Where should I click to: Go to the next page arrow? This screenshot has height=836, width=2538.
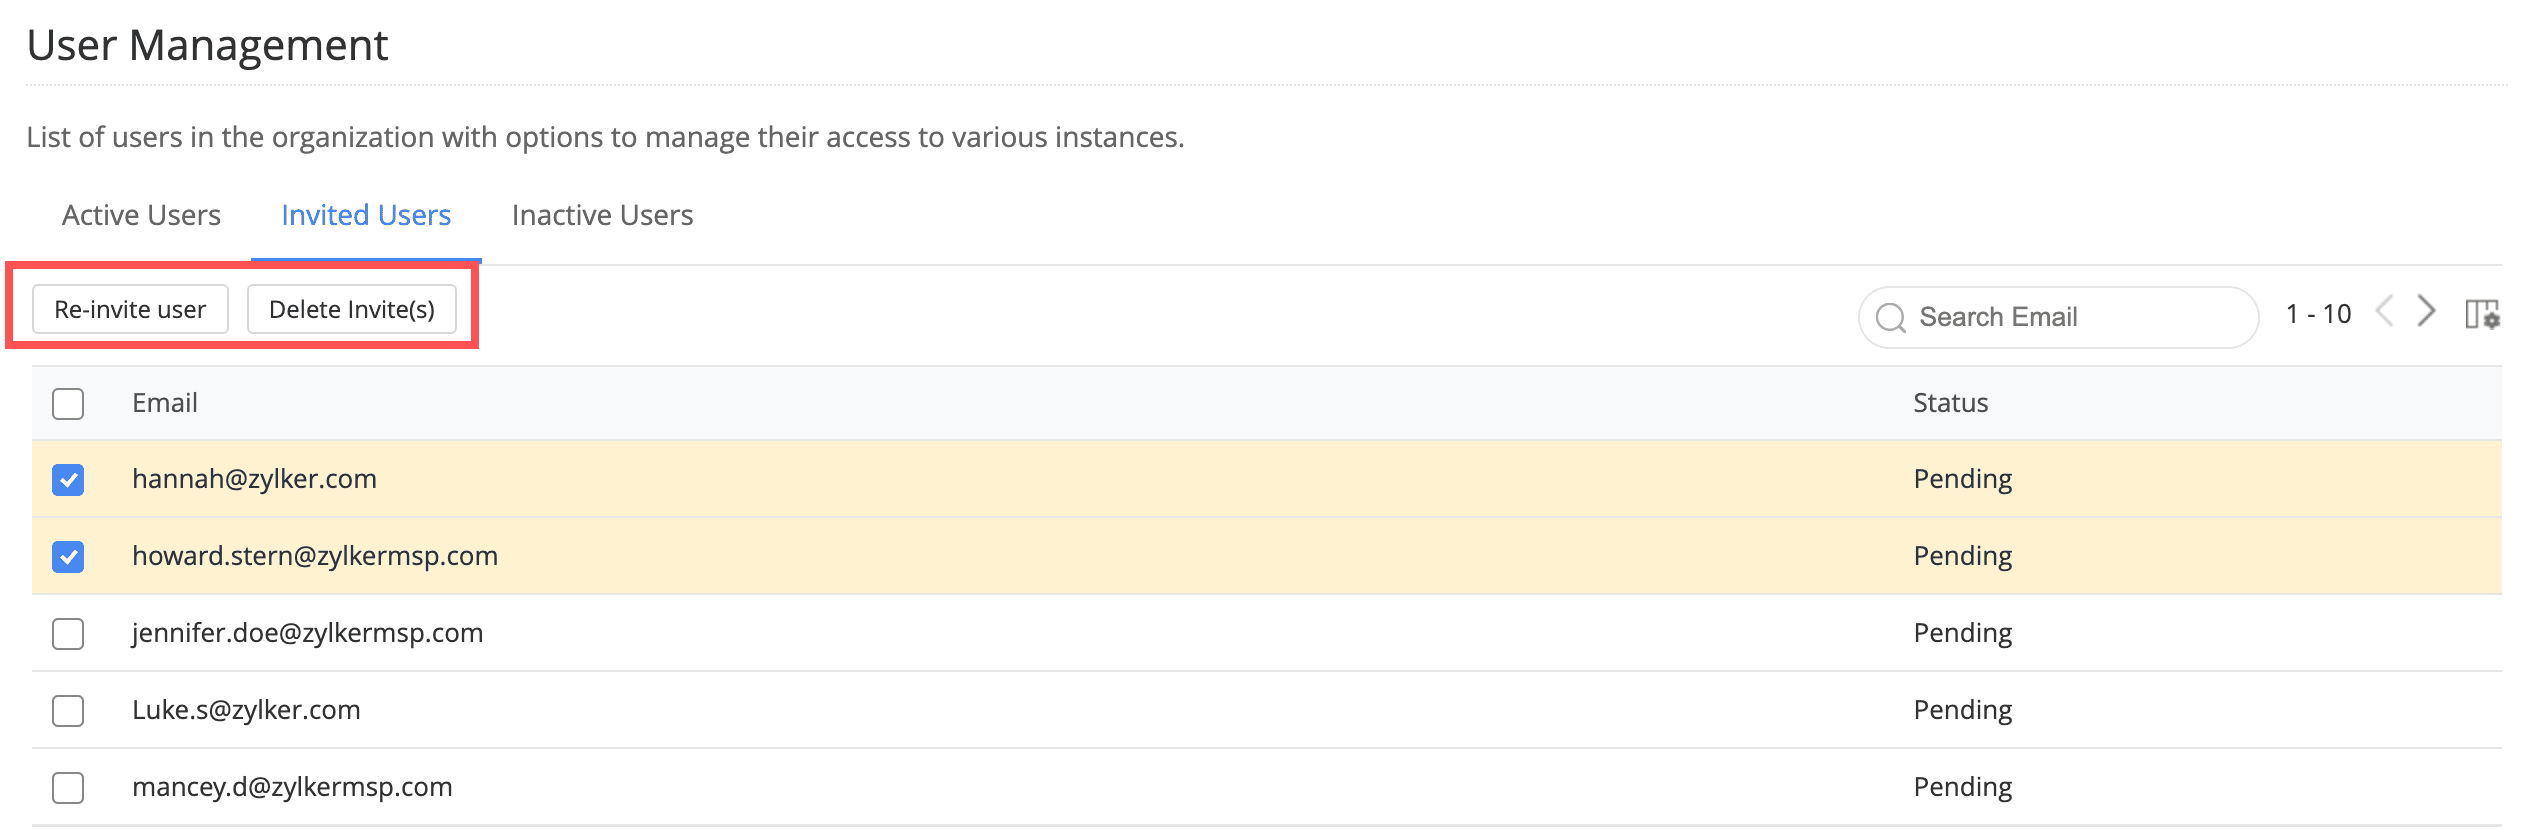[2427, 312]
